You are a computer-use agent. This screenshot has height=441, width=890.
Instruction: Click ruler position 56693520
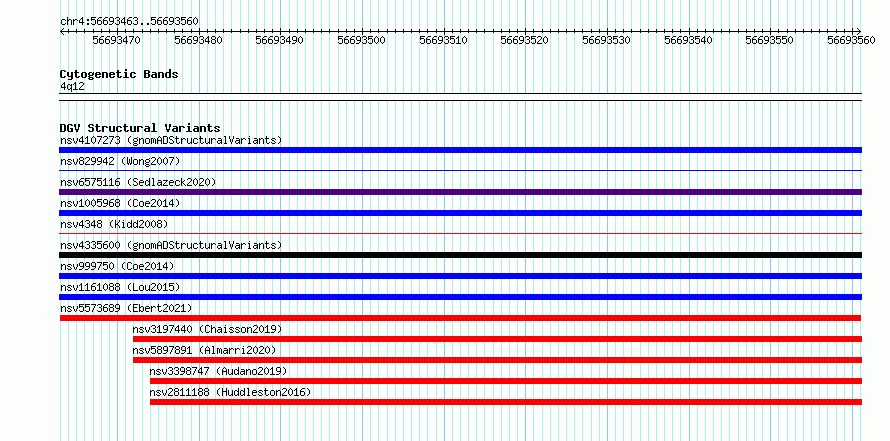[x=525, y=40]
